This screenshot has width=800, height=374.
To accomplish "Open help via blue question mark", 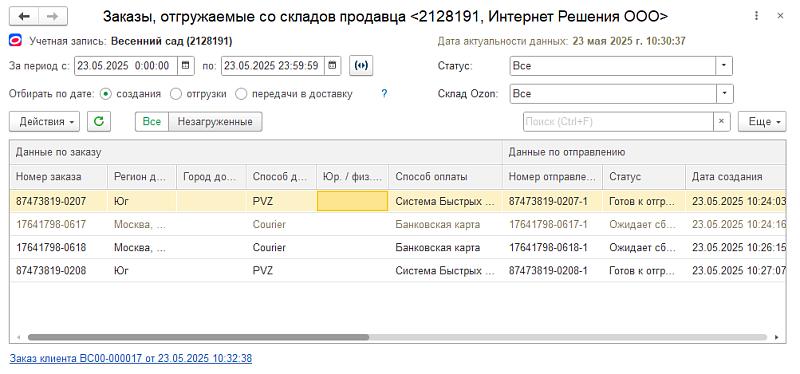I will click(384, 94).
